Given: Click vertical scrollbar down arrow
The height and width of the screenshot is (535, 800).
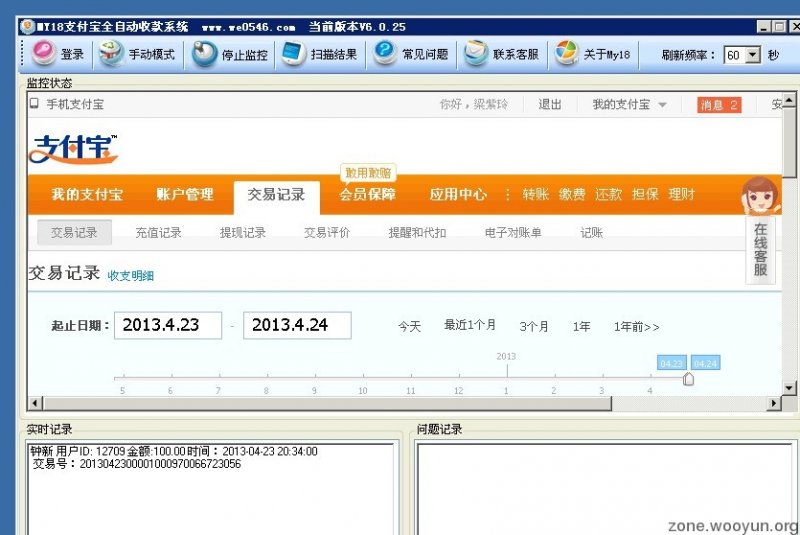Looking at the screenshot, I should (789, 388).
